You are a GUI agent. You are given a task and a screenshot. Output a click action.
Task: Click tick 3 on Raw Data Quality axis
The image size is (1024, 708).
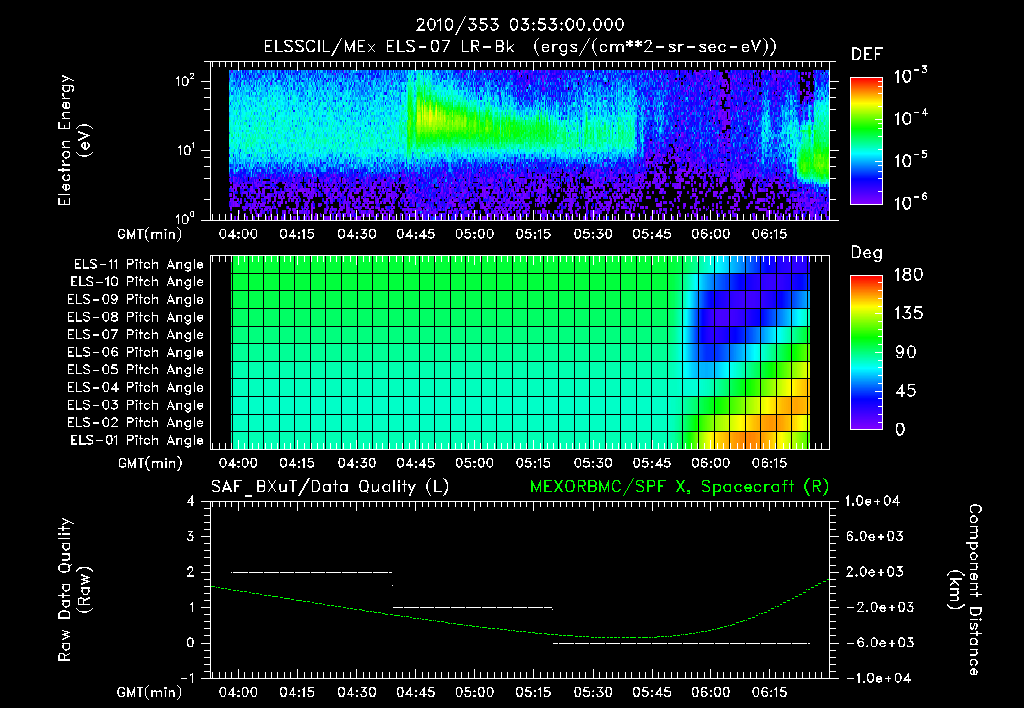[191, 536]
